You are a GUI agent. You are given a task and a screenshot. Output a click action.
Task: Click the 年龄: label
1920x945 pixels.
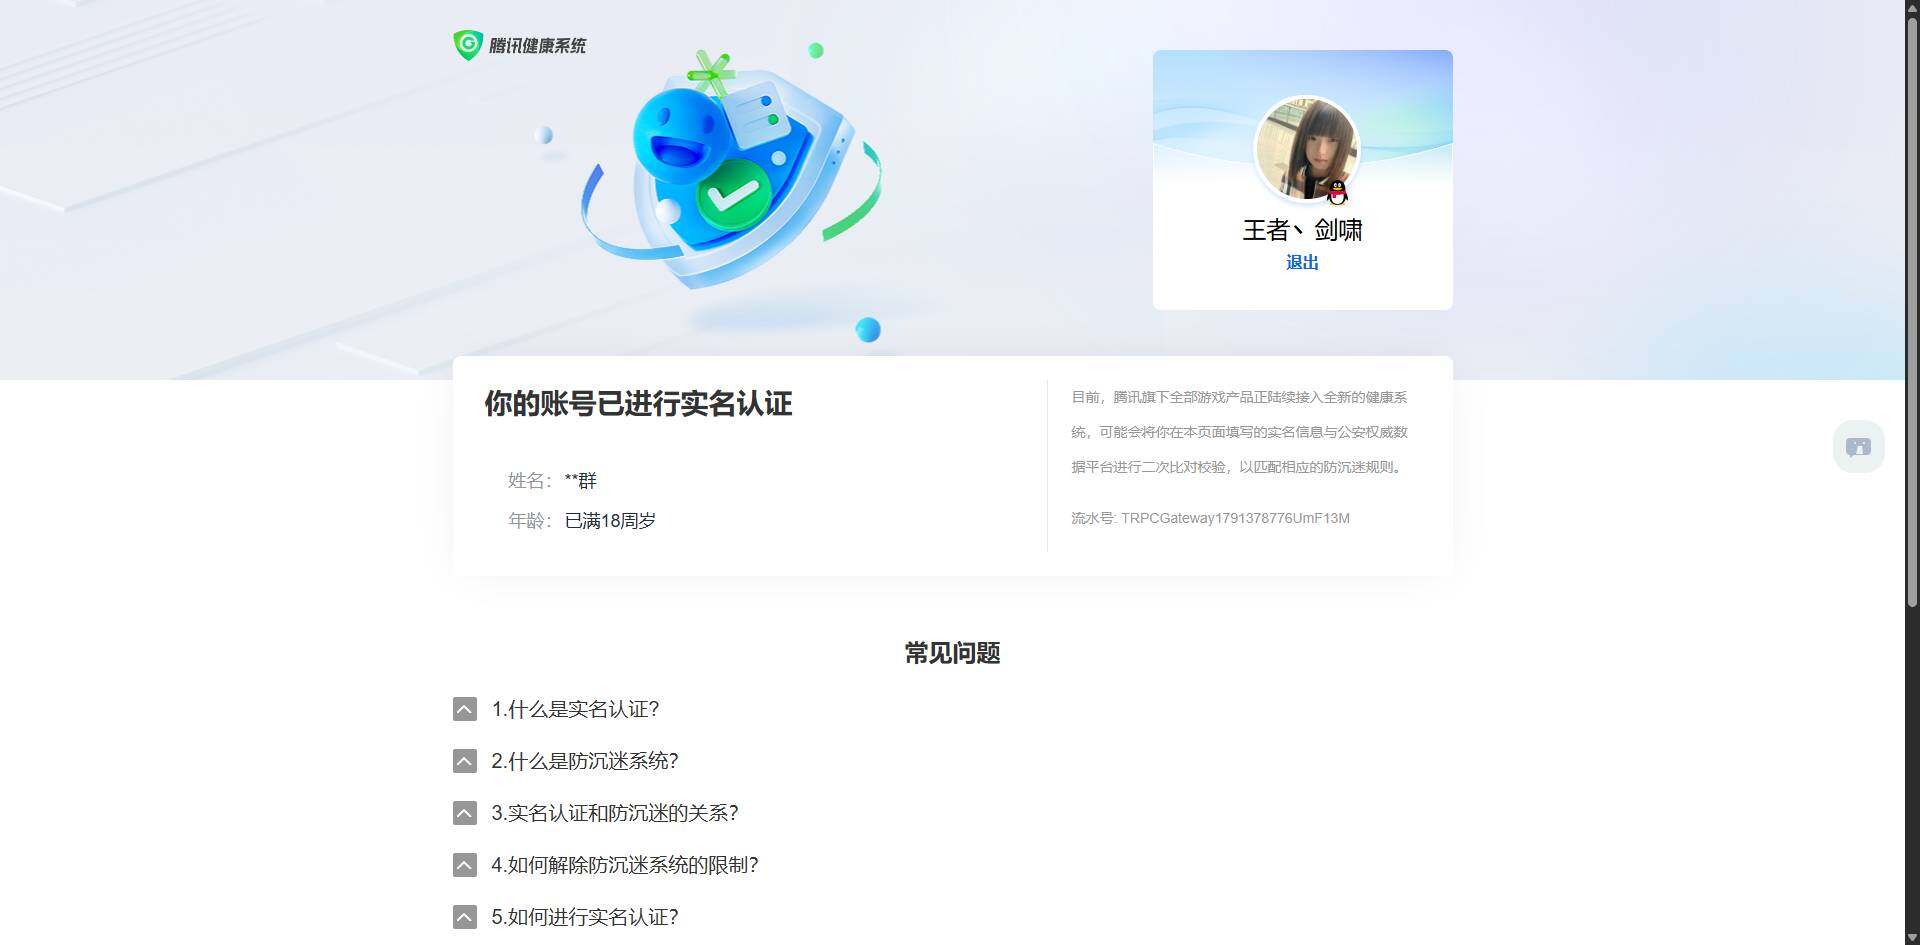[529, 520]
